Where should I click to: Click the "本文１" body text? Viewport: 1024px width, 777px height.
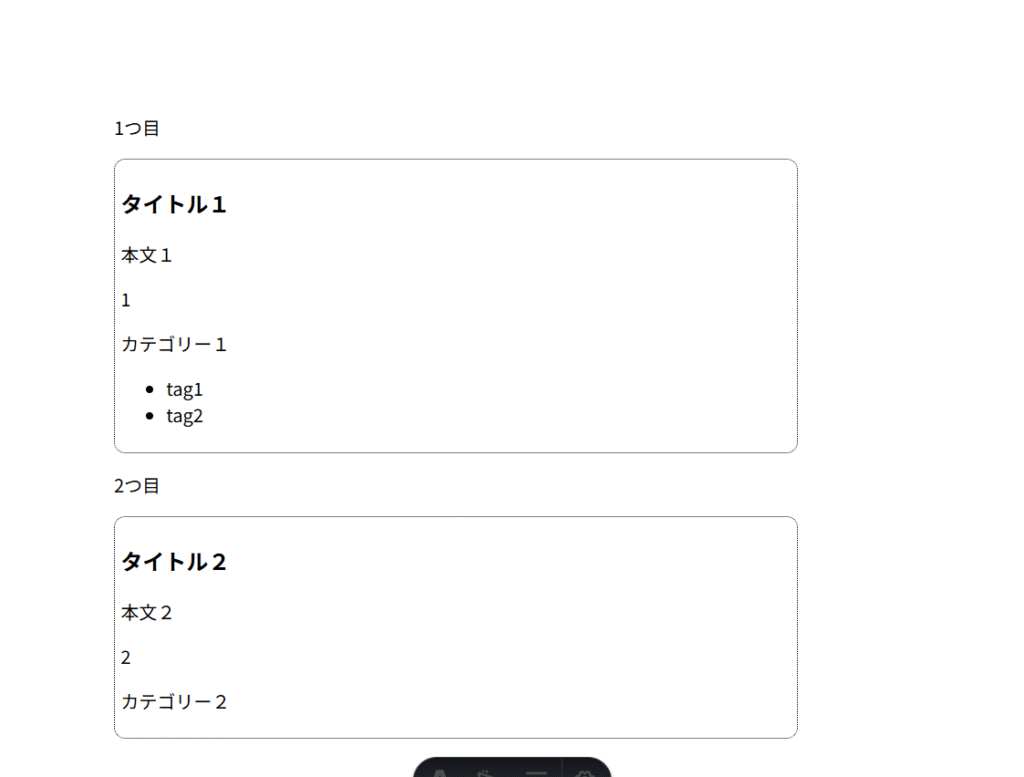(x=147, y=255)
